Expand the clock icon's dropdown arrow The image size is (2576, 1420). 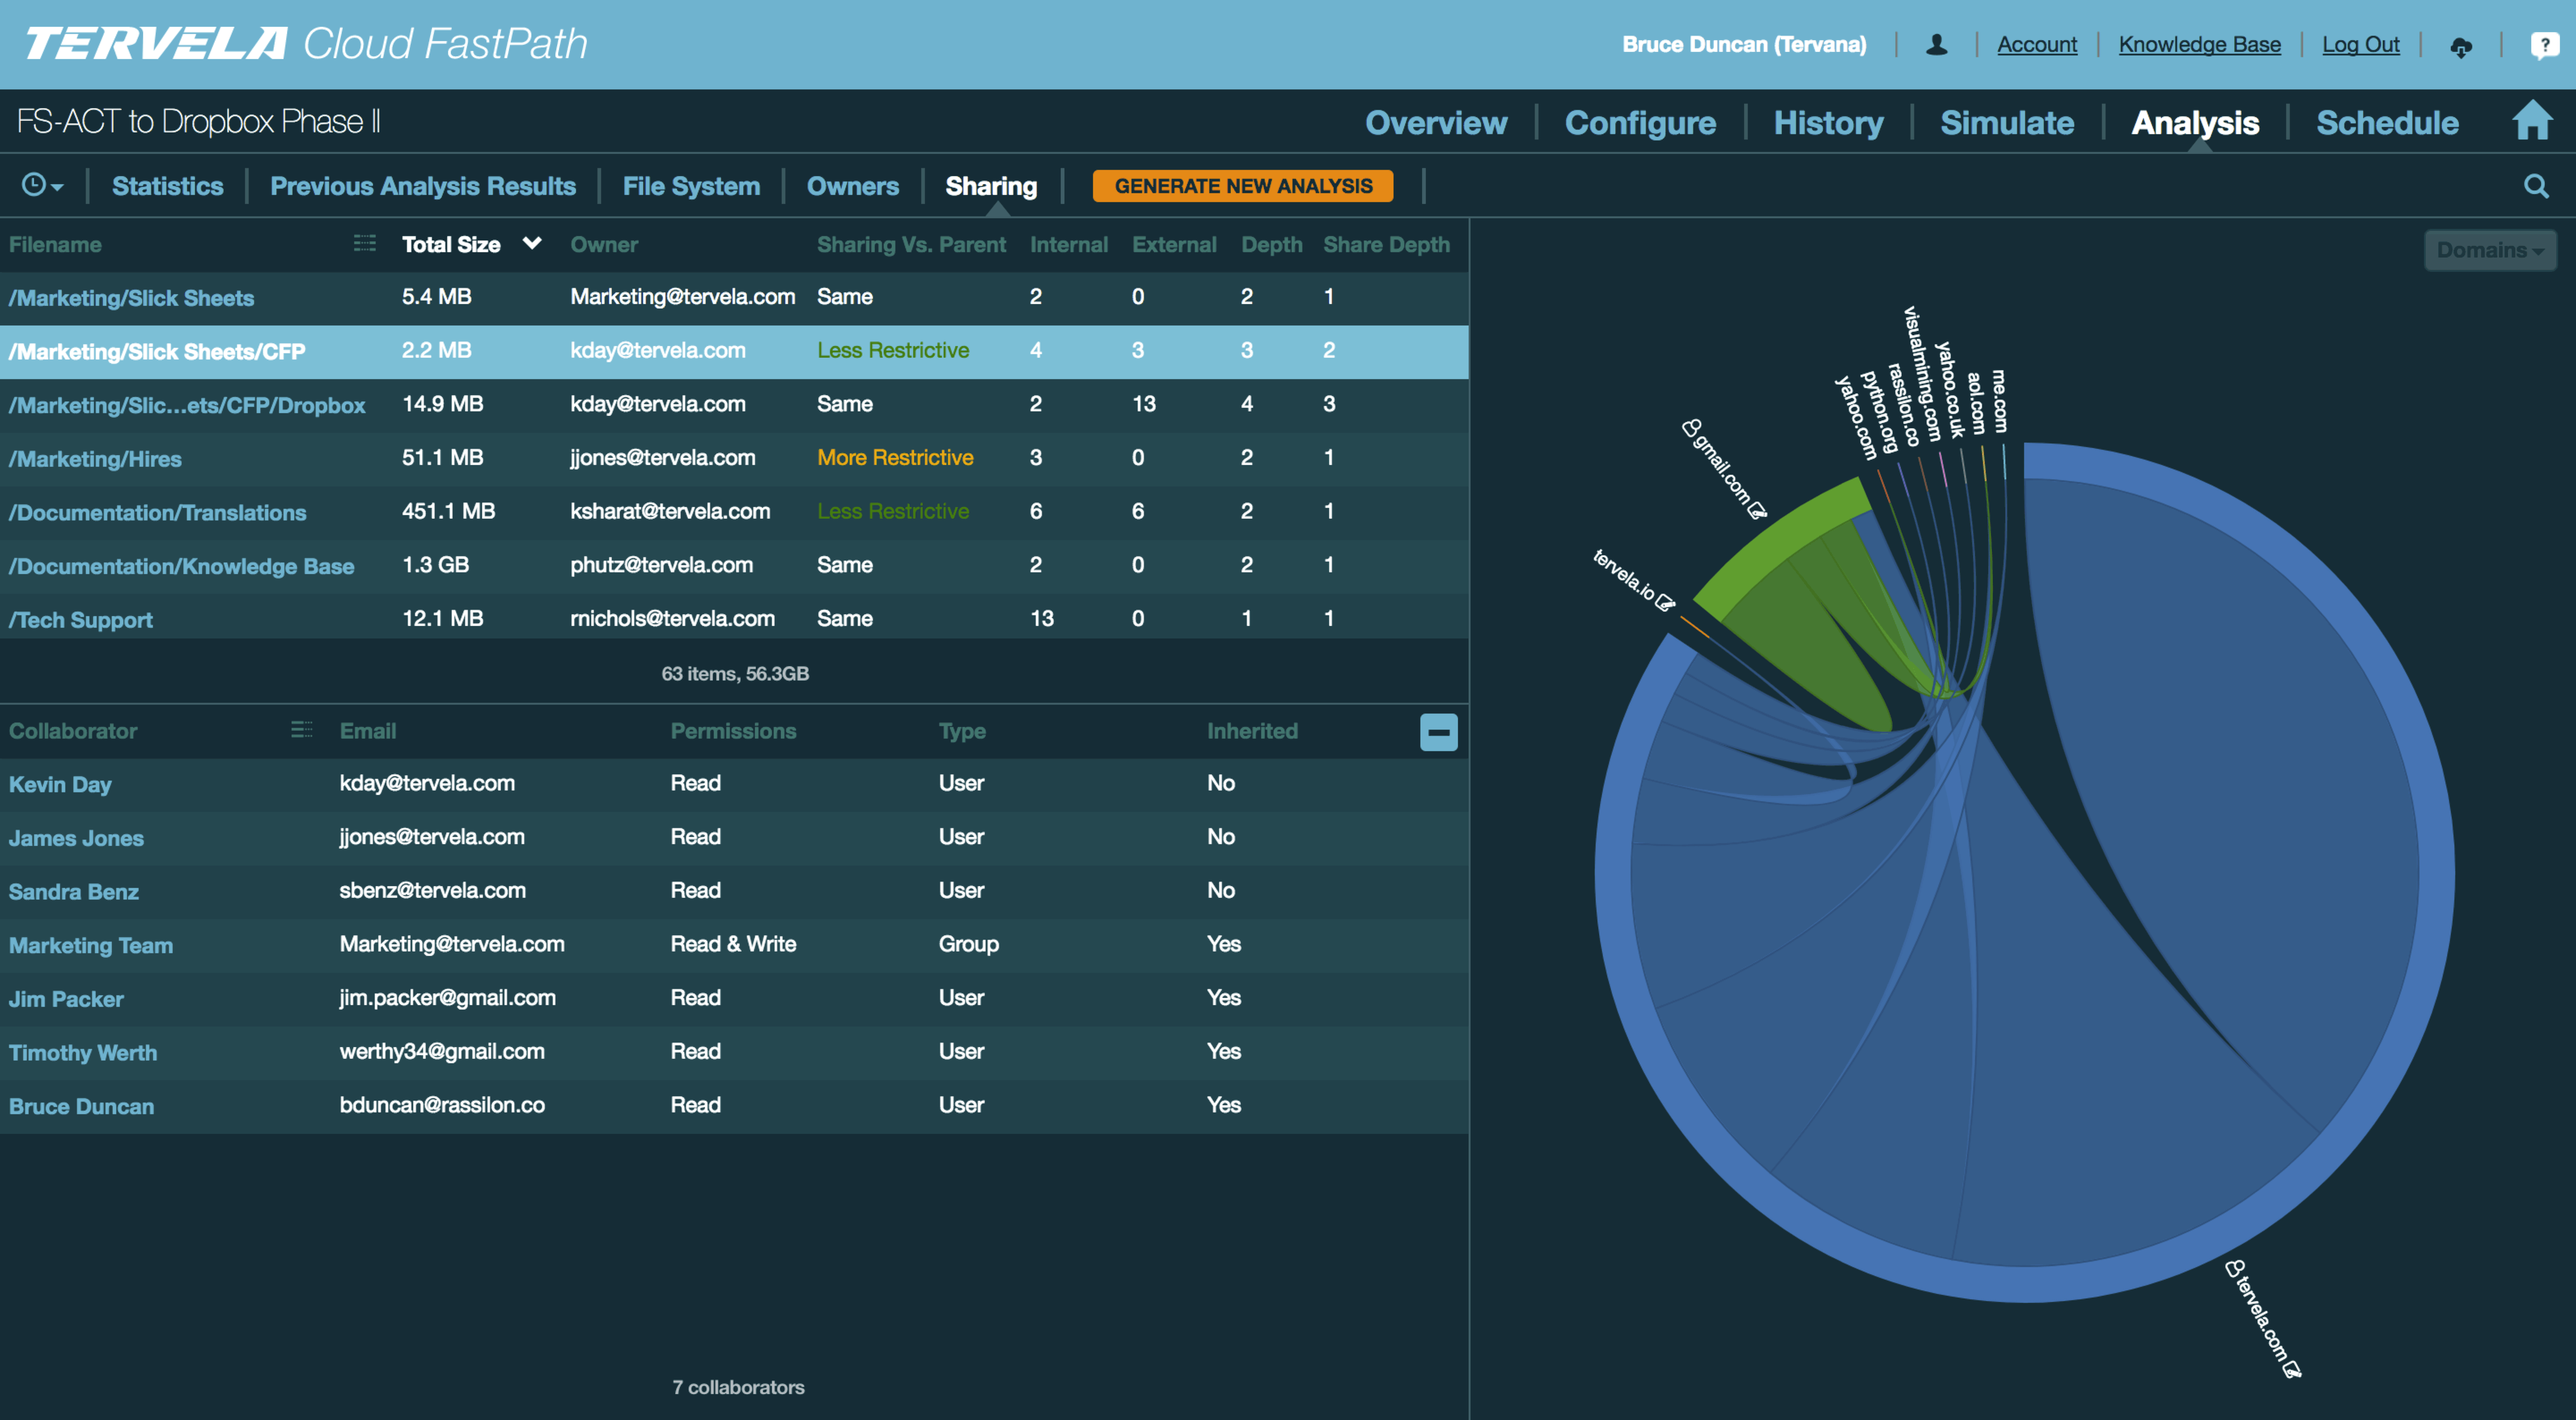pos(57,188)
